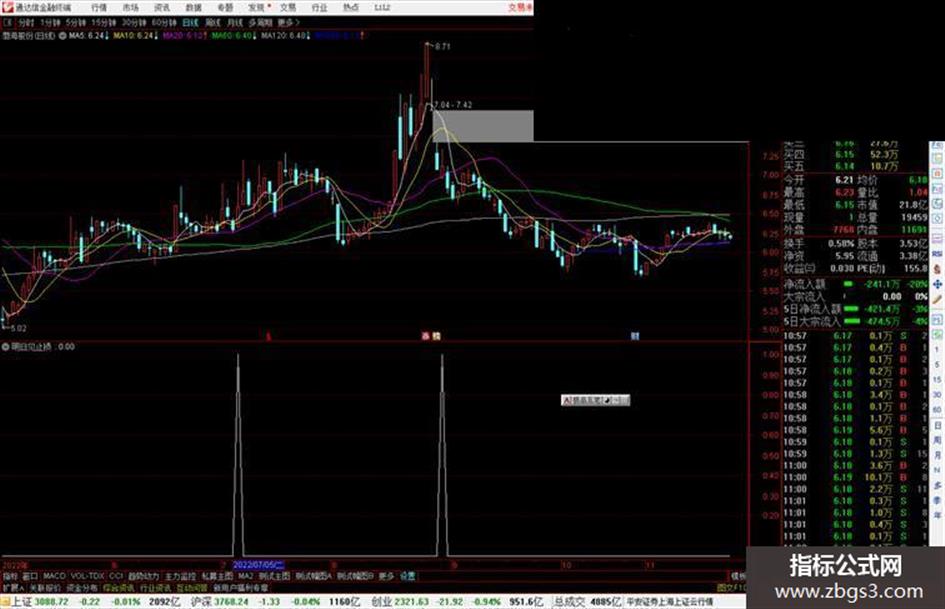Select the 60-minute shortcut in the sidebar

pyautogui.click(x=937, y=409)
